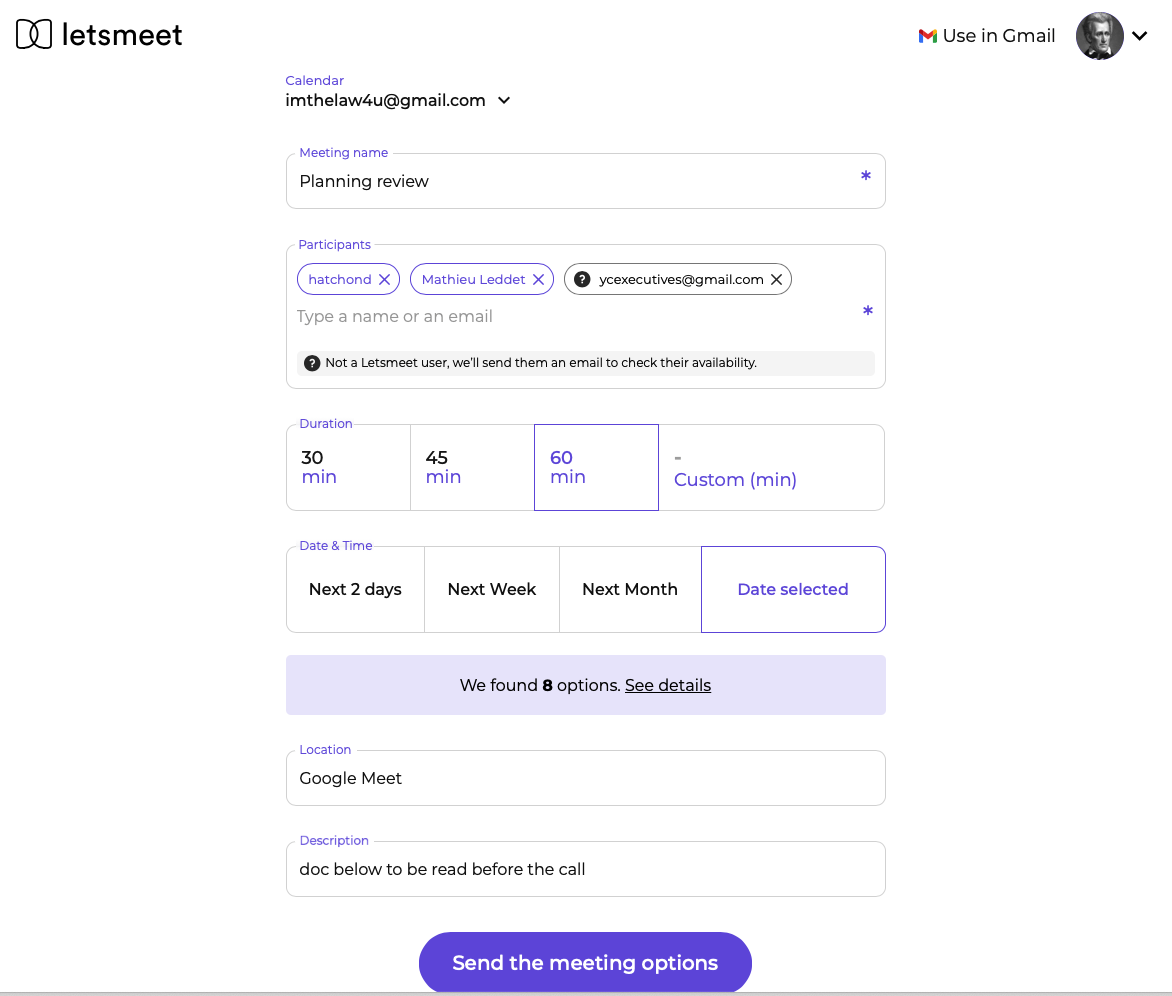Open the calendar account dropdown
The image size is (1172, 996).
pyautogui.click(x=505, y=100)
